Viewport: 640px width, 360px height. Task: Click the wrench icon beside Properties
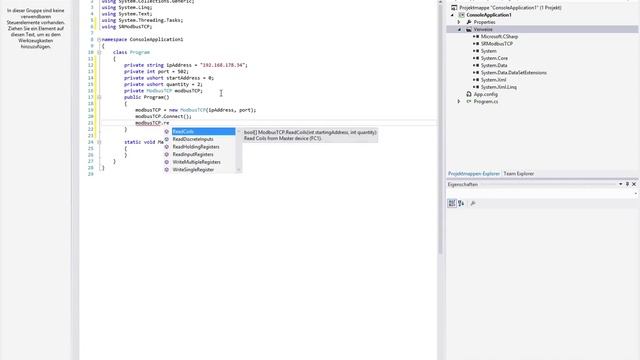coord(469,22)
